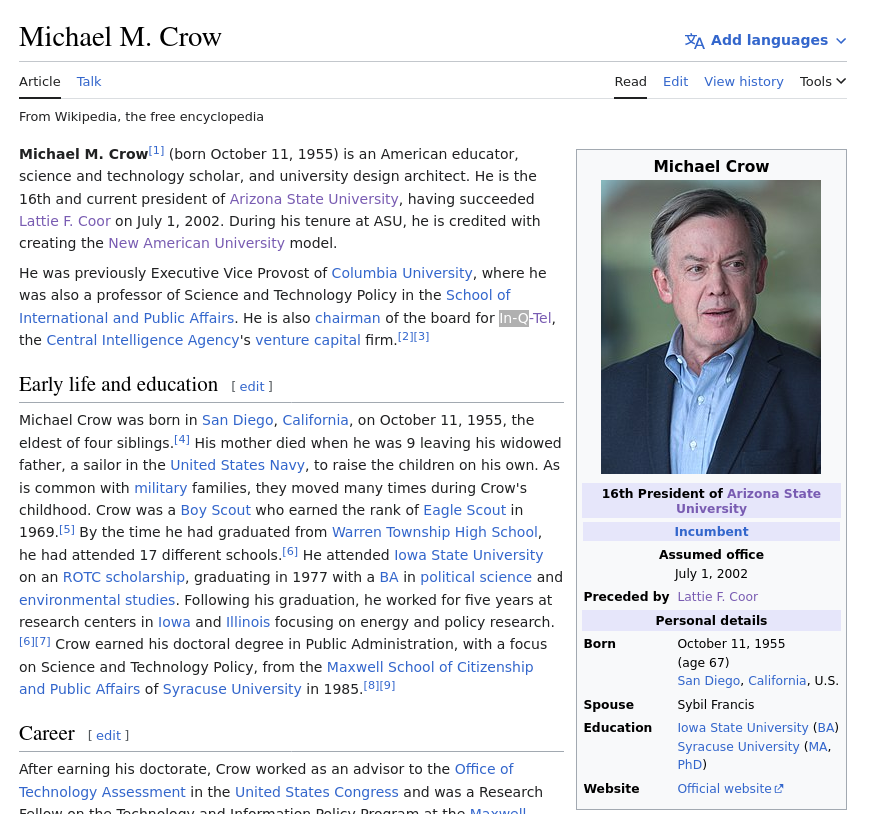Open the California link in article body
The width and height of the screenshot is (874, 814).
[x=315, y=420]
